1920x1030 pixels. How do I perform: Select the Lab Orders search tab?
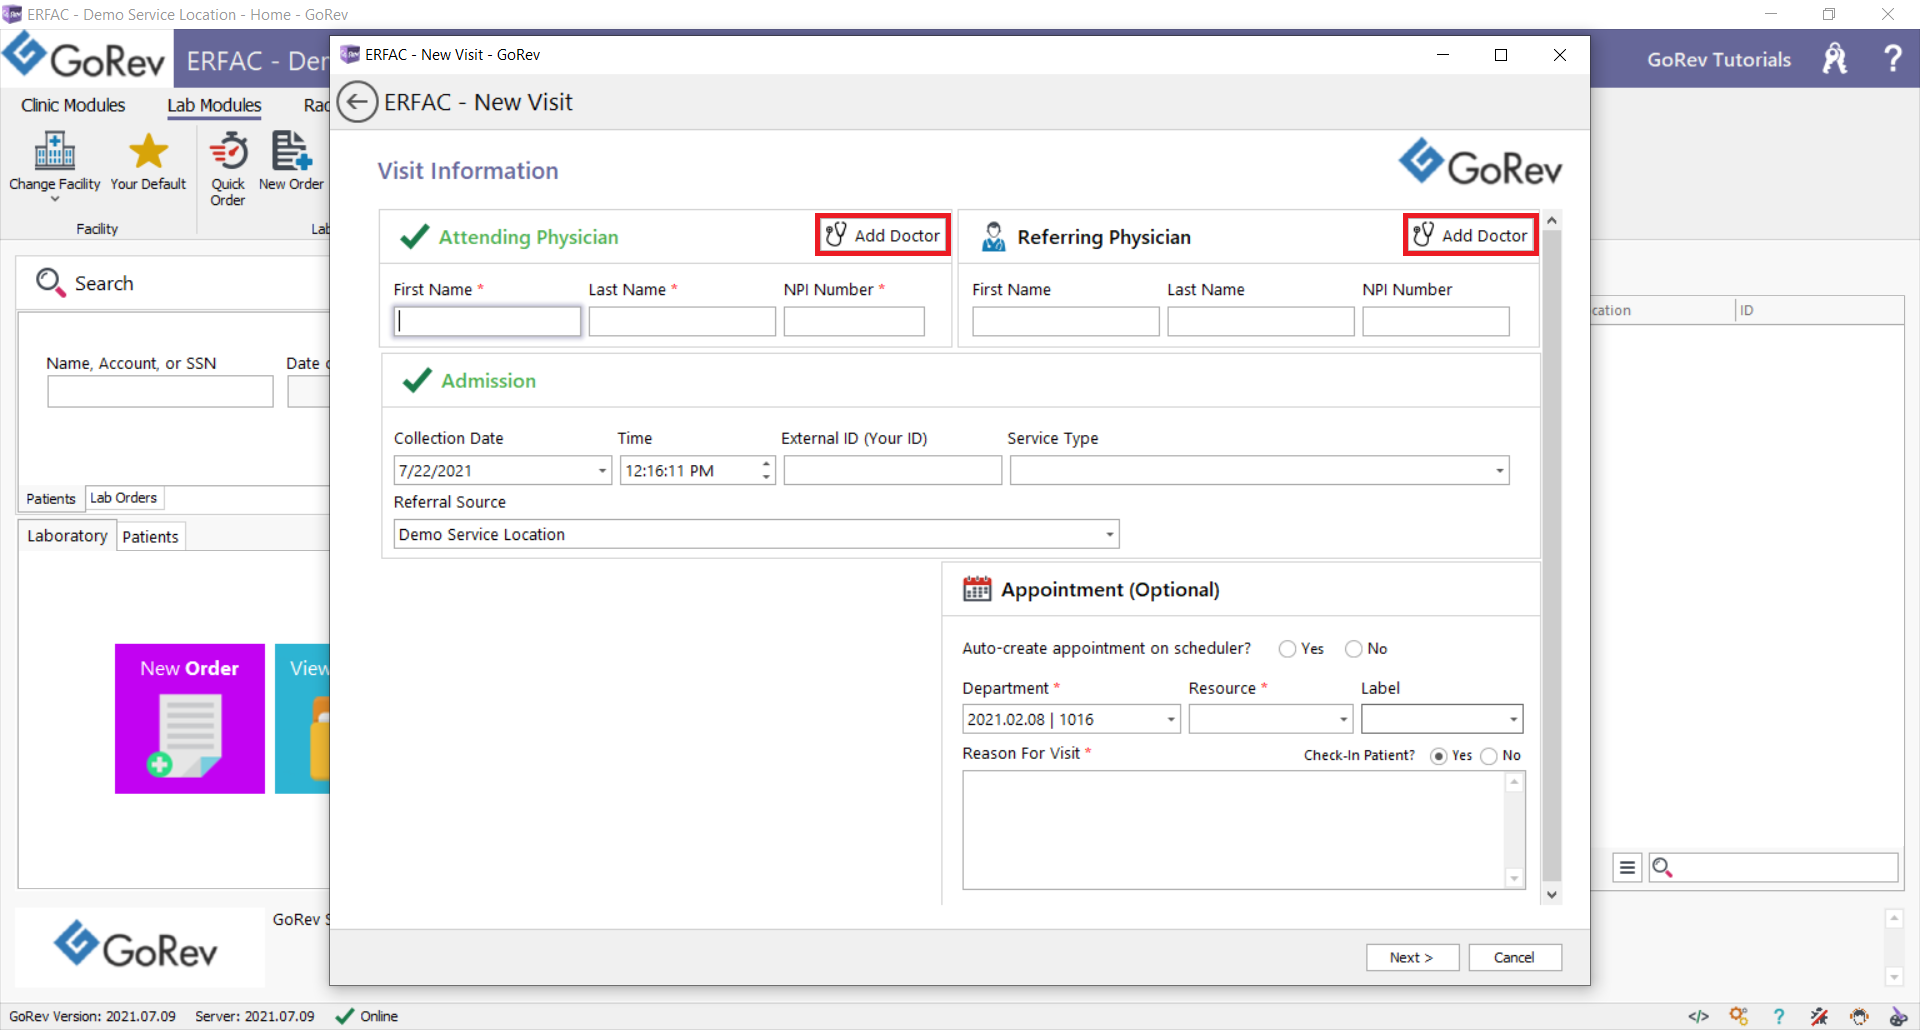[124, 497]
